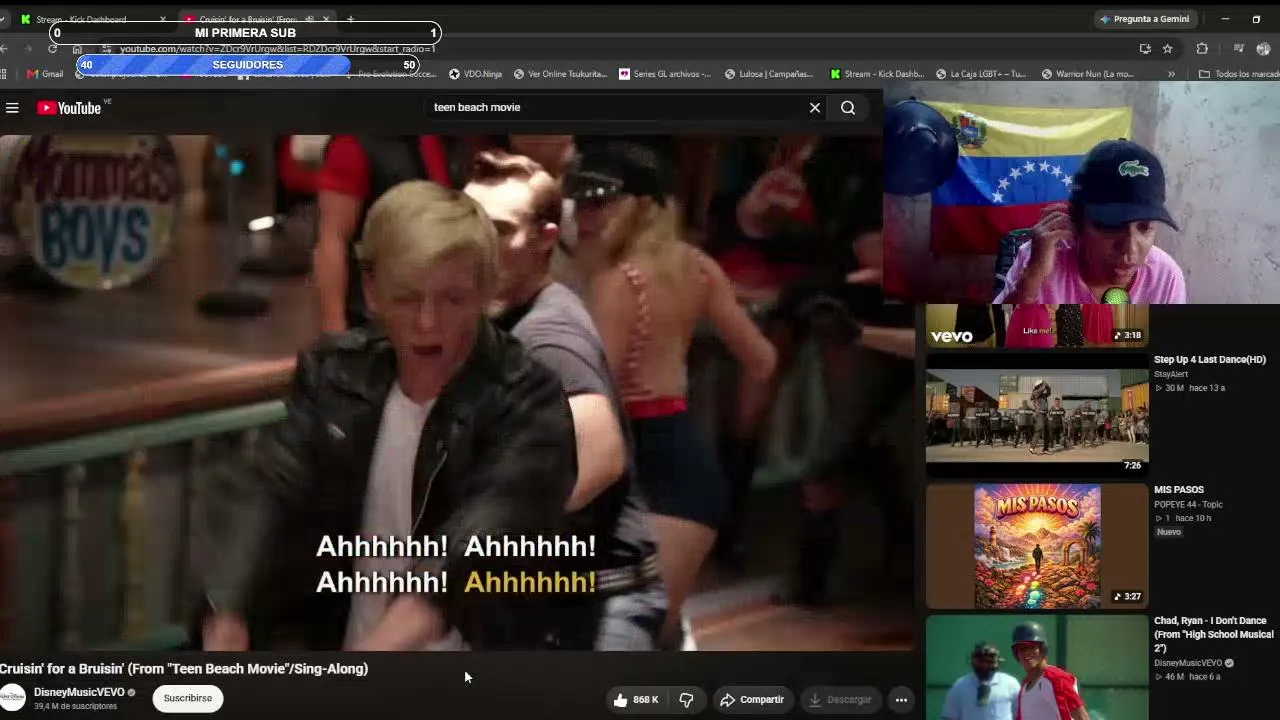
Task: Open the Gmail bookmark
Action: point(45,74)
